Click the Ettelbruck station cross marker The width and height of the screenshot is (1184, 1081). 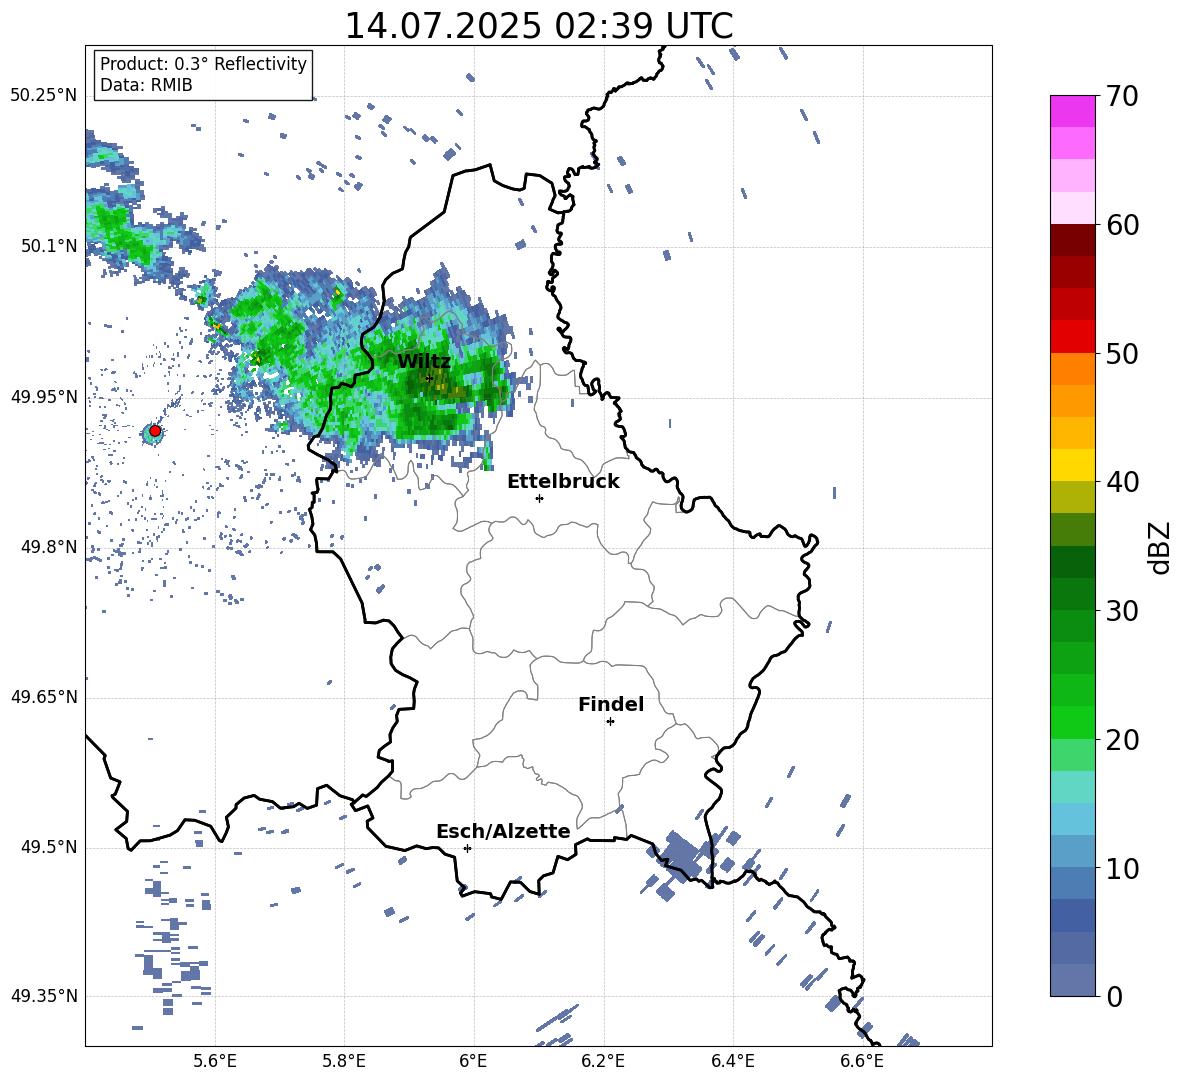[x=539, y=498]
